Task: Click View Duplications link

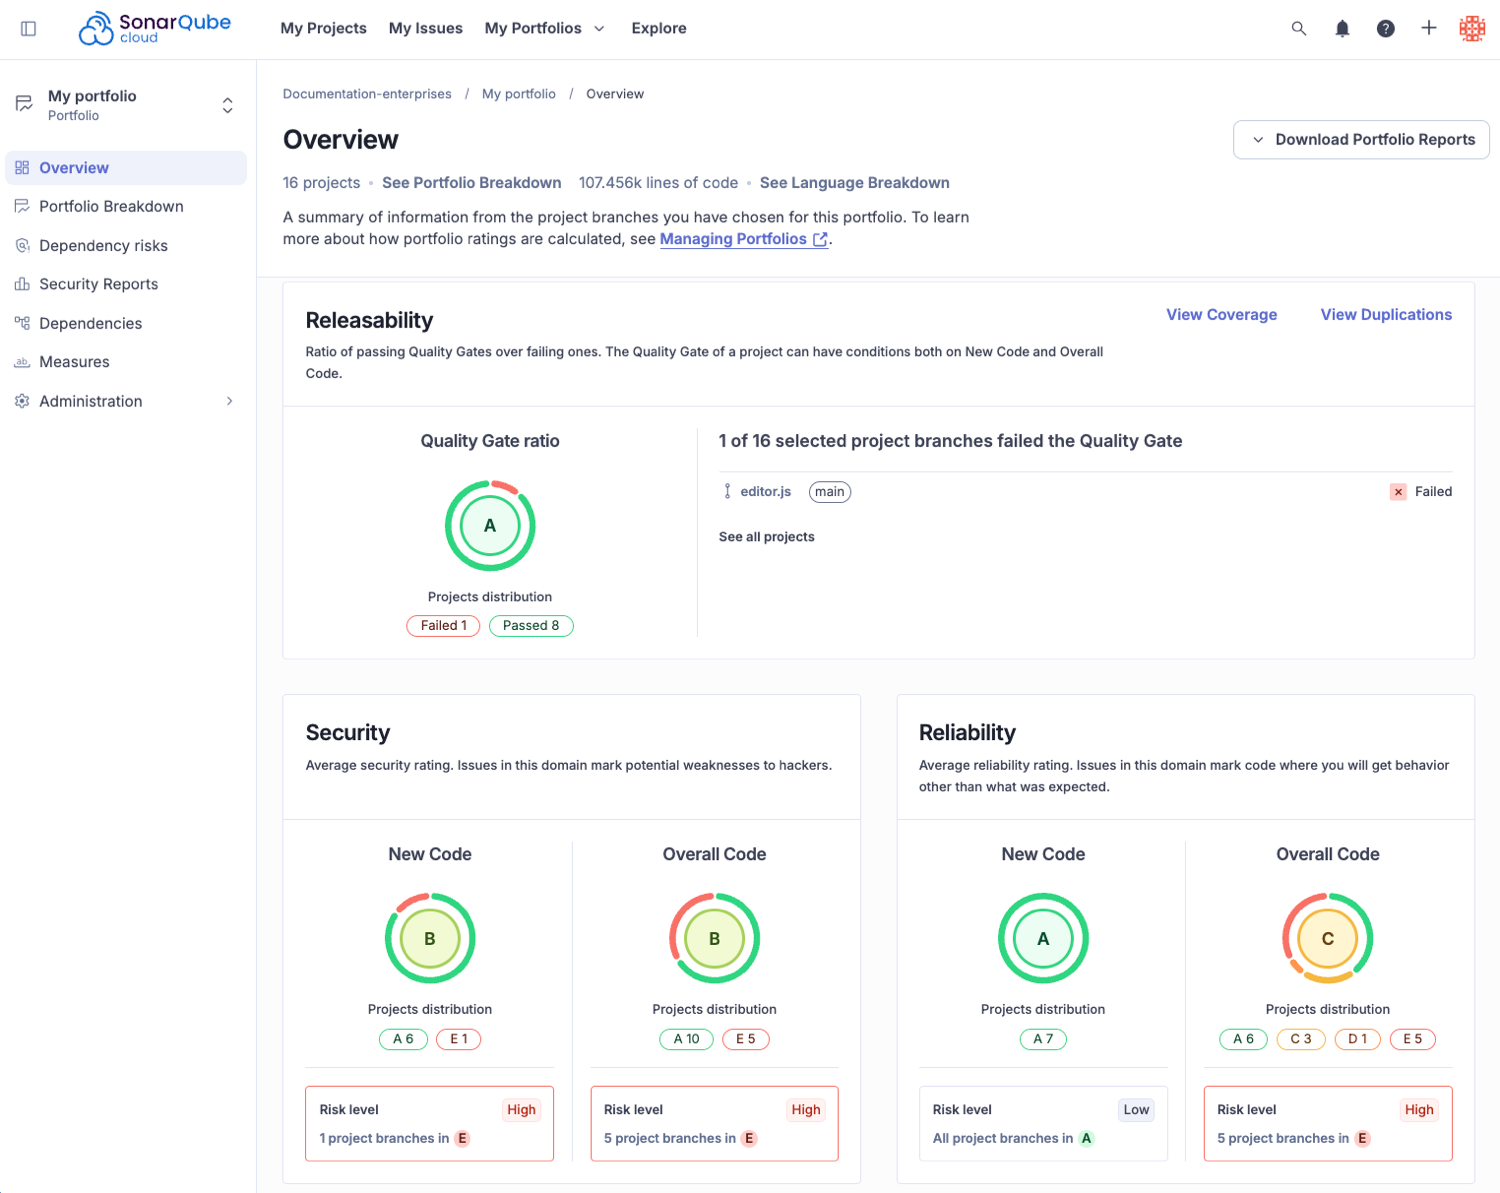Action: click(1386, 315)
